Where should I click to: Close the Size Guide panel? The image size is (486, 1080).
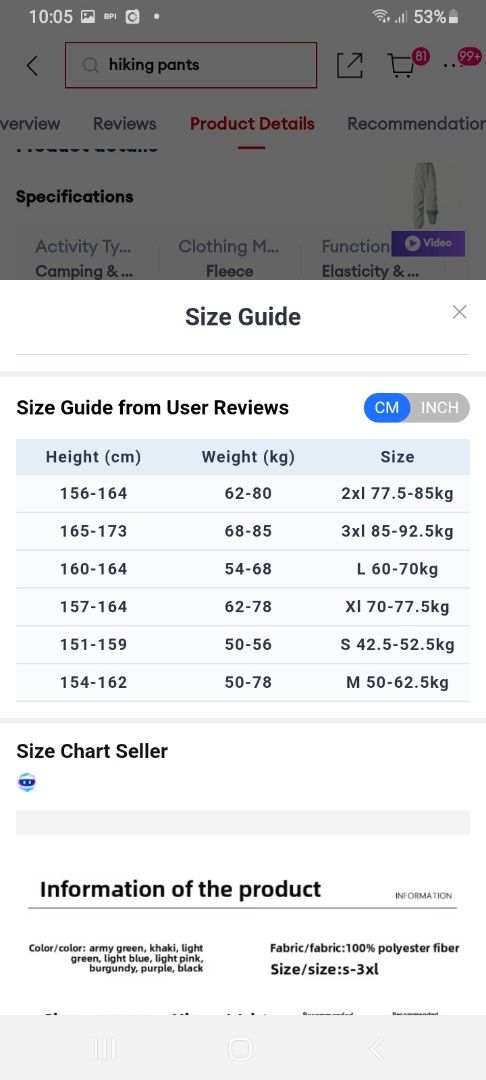[459, 312]
